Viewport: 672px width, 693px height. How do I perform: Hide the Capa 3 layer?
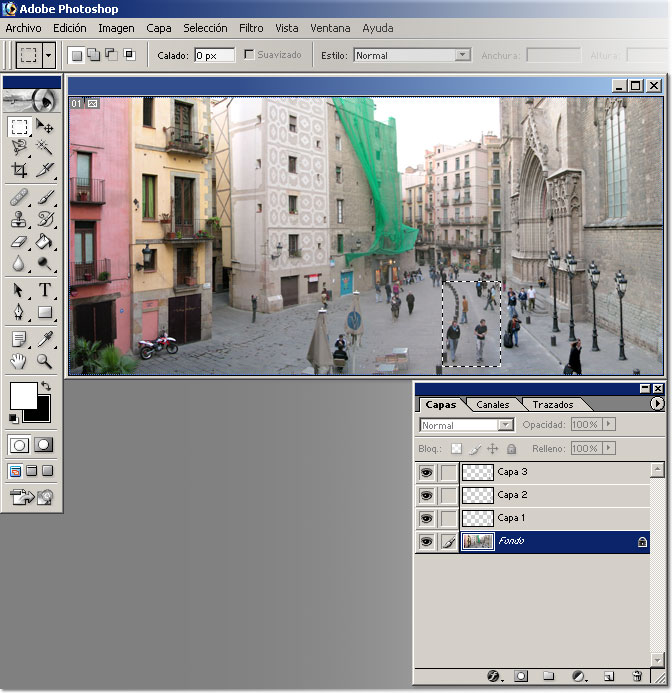[x=427, y=471]
